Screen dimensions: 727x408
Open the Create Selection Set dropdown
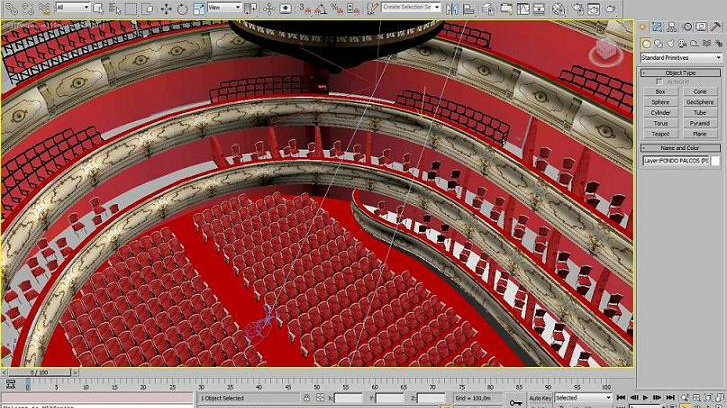click(411, 7)
